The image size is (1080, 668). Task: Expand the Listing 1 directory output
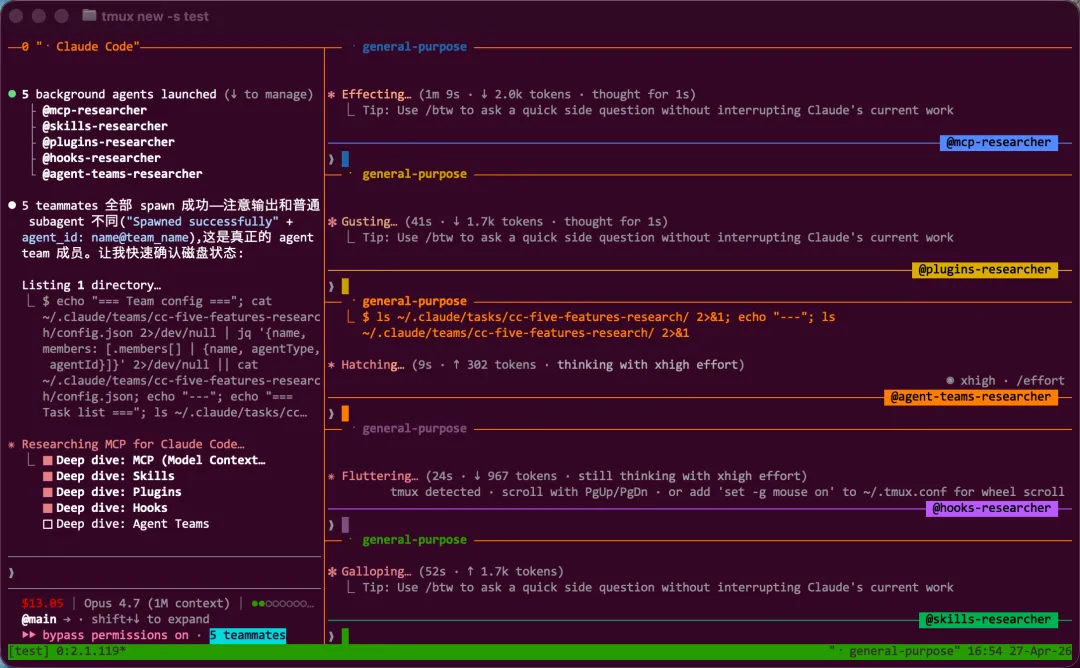(x=91, y=285)
